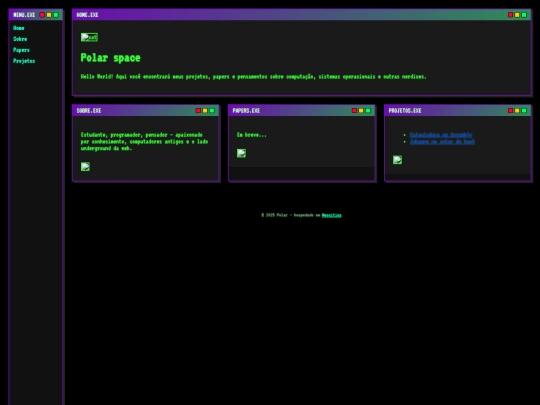Click the green button of PAPERS.EXE
The height and width of the screenshot is (405, 540).
368,111
